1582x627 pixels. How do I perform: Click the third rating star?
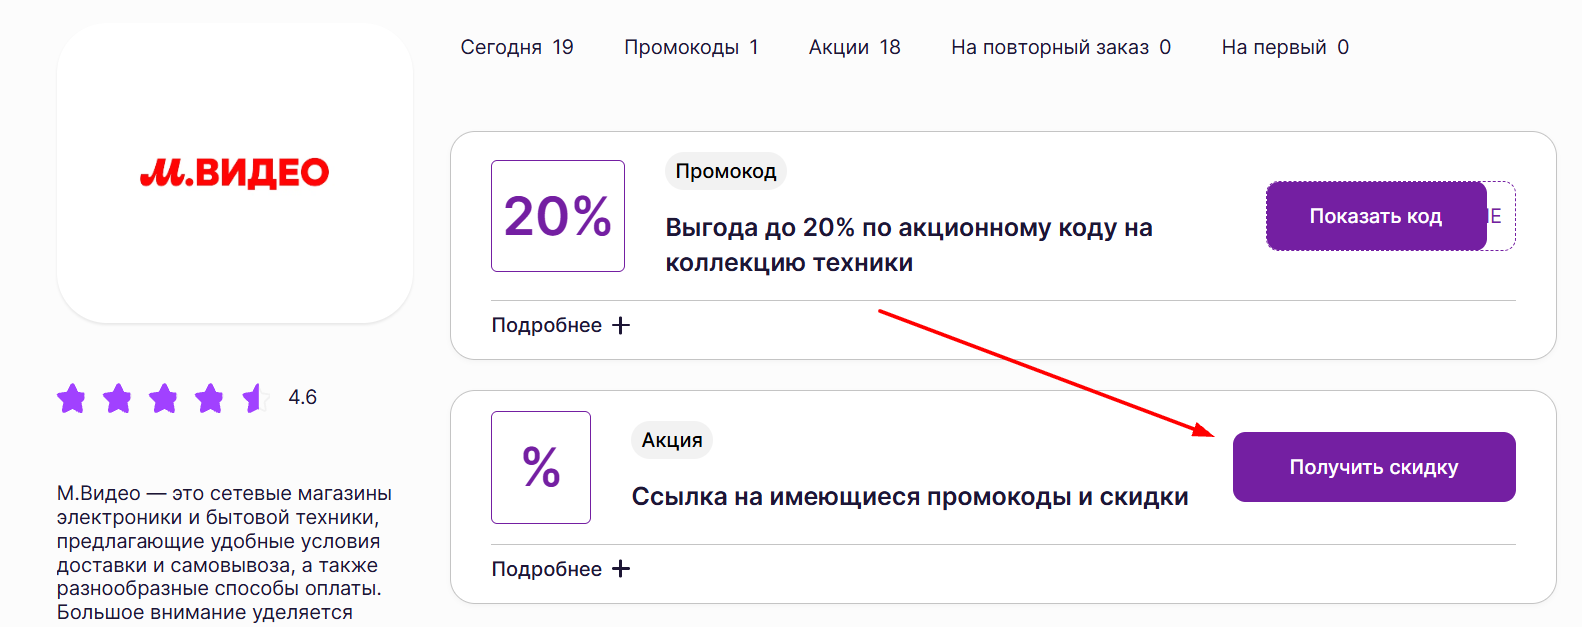[163, 398]
